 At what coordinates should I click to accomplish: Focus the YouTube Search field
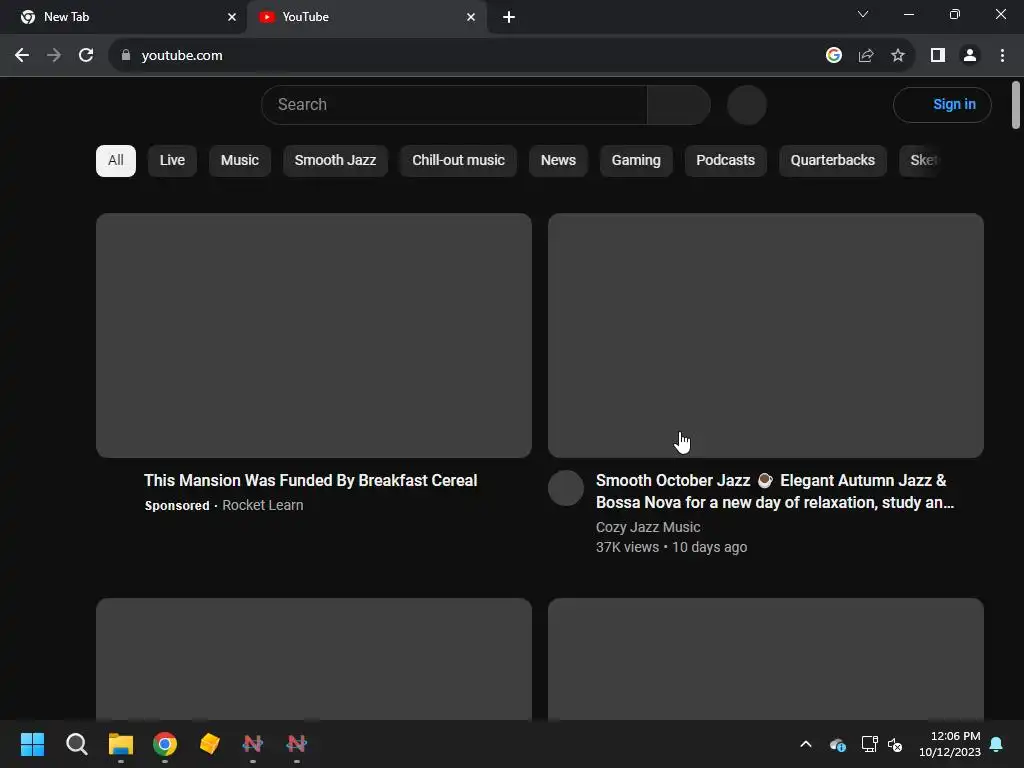click(454, 104)
